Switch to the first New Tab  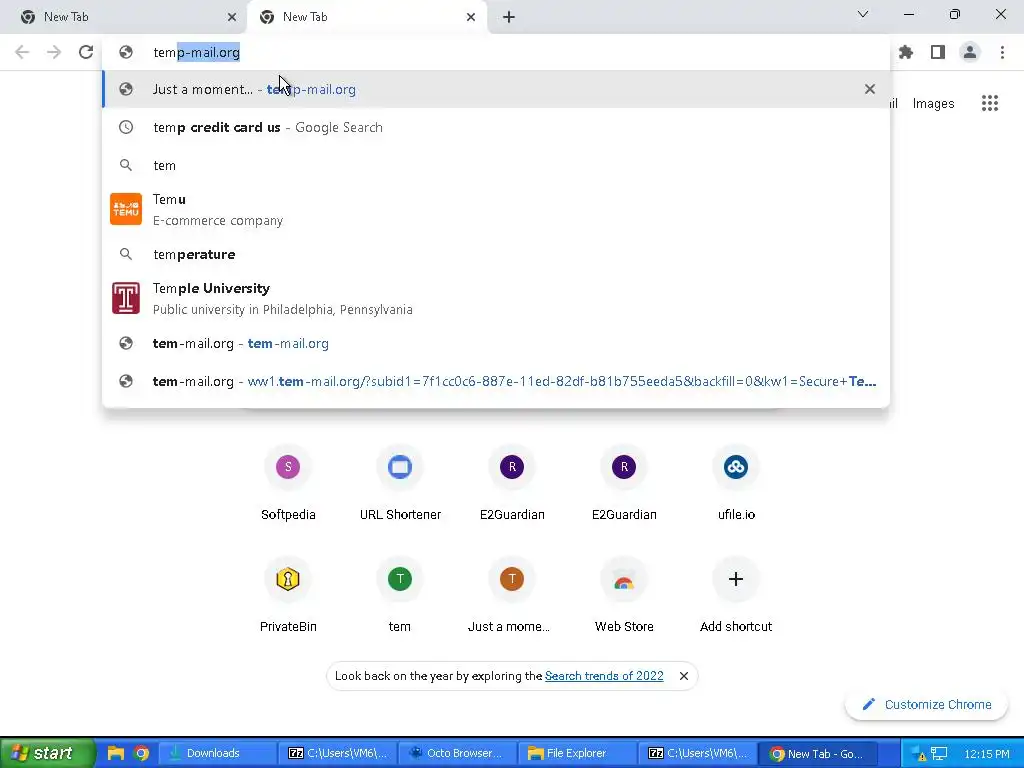(x=124, y=17)
